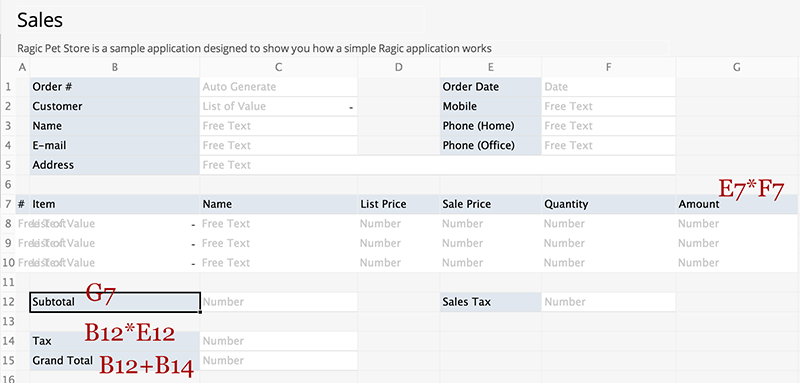Click the Tax label cell in row 14
The height and width of the screenshot is (383, 800).
(115, 341)
